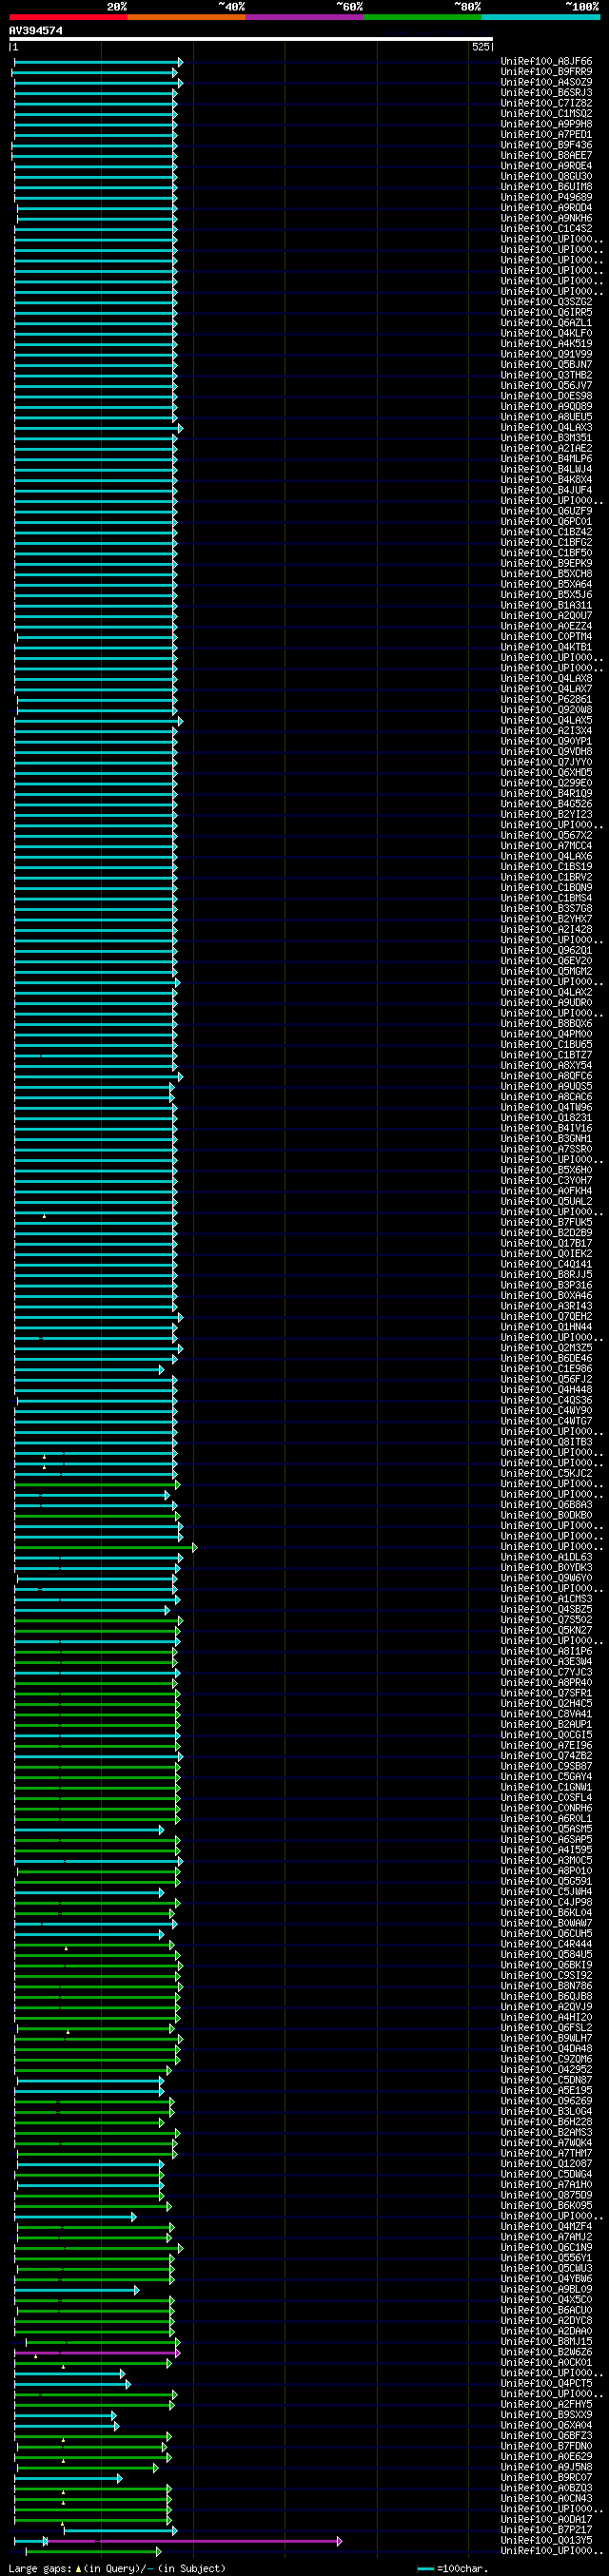Open hit UniRef100_A4S0Z9
This screenshot has width=609, height=2576.
pyautogui.click(x=546, y=83)
